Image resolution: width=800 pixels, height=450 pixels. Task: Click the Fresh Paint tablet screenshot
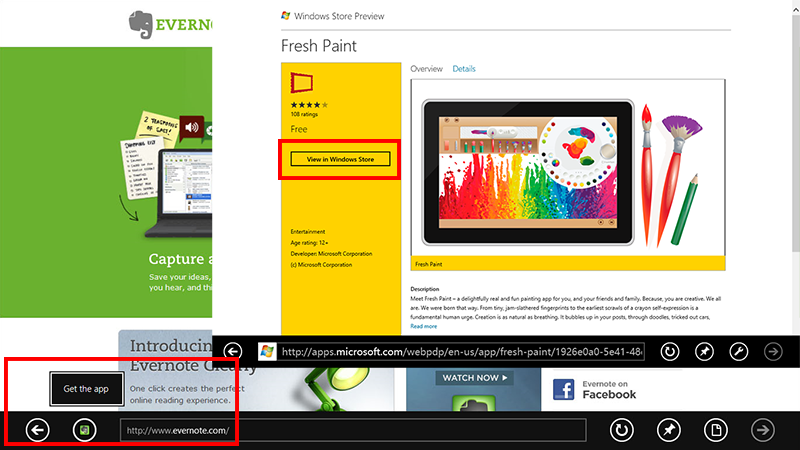pos(528,172)
